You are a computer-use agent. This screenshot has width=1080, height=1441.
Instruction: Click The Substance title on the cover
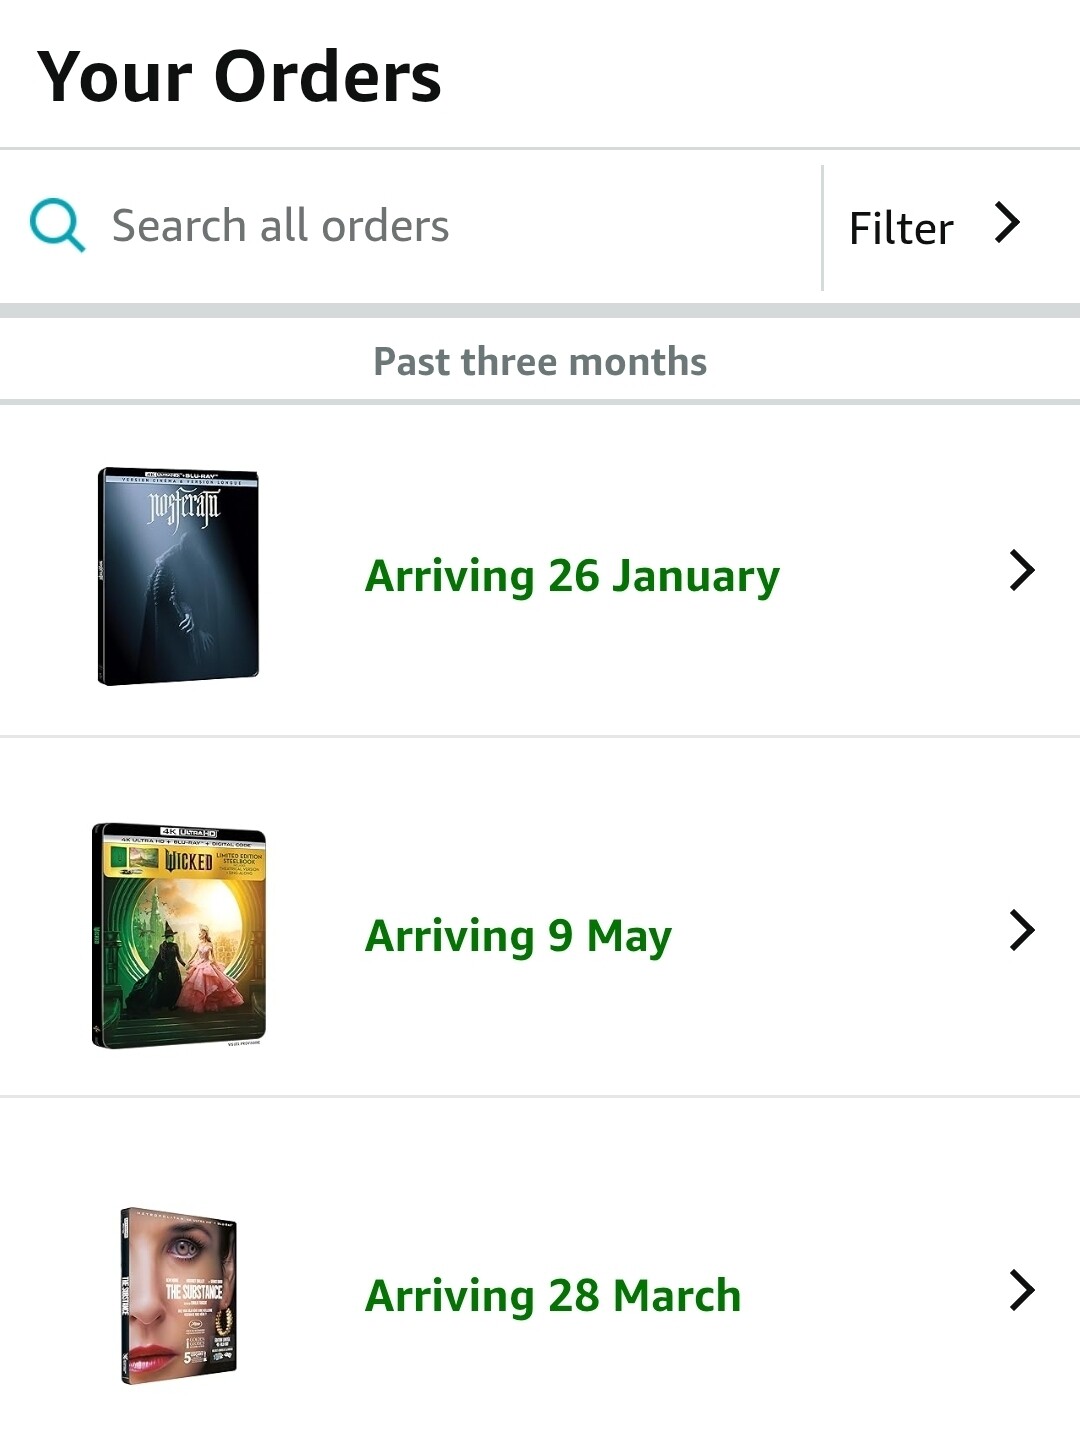point(193,1291)
